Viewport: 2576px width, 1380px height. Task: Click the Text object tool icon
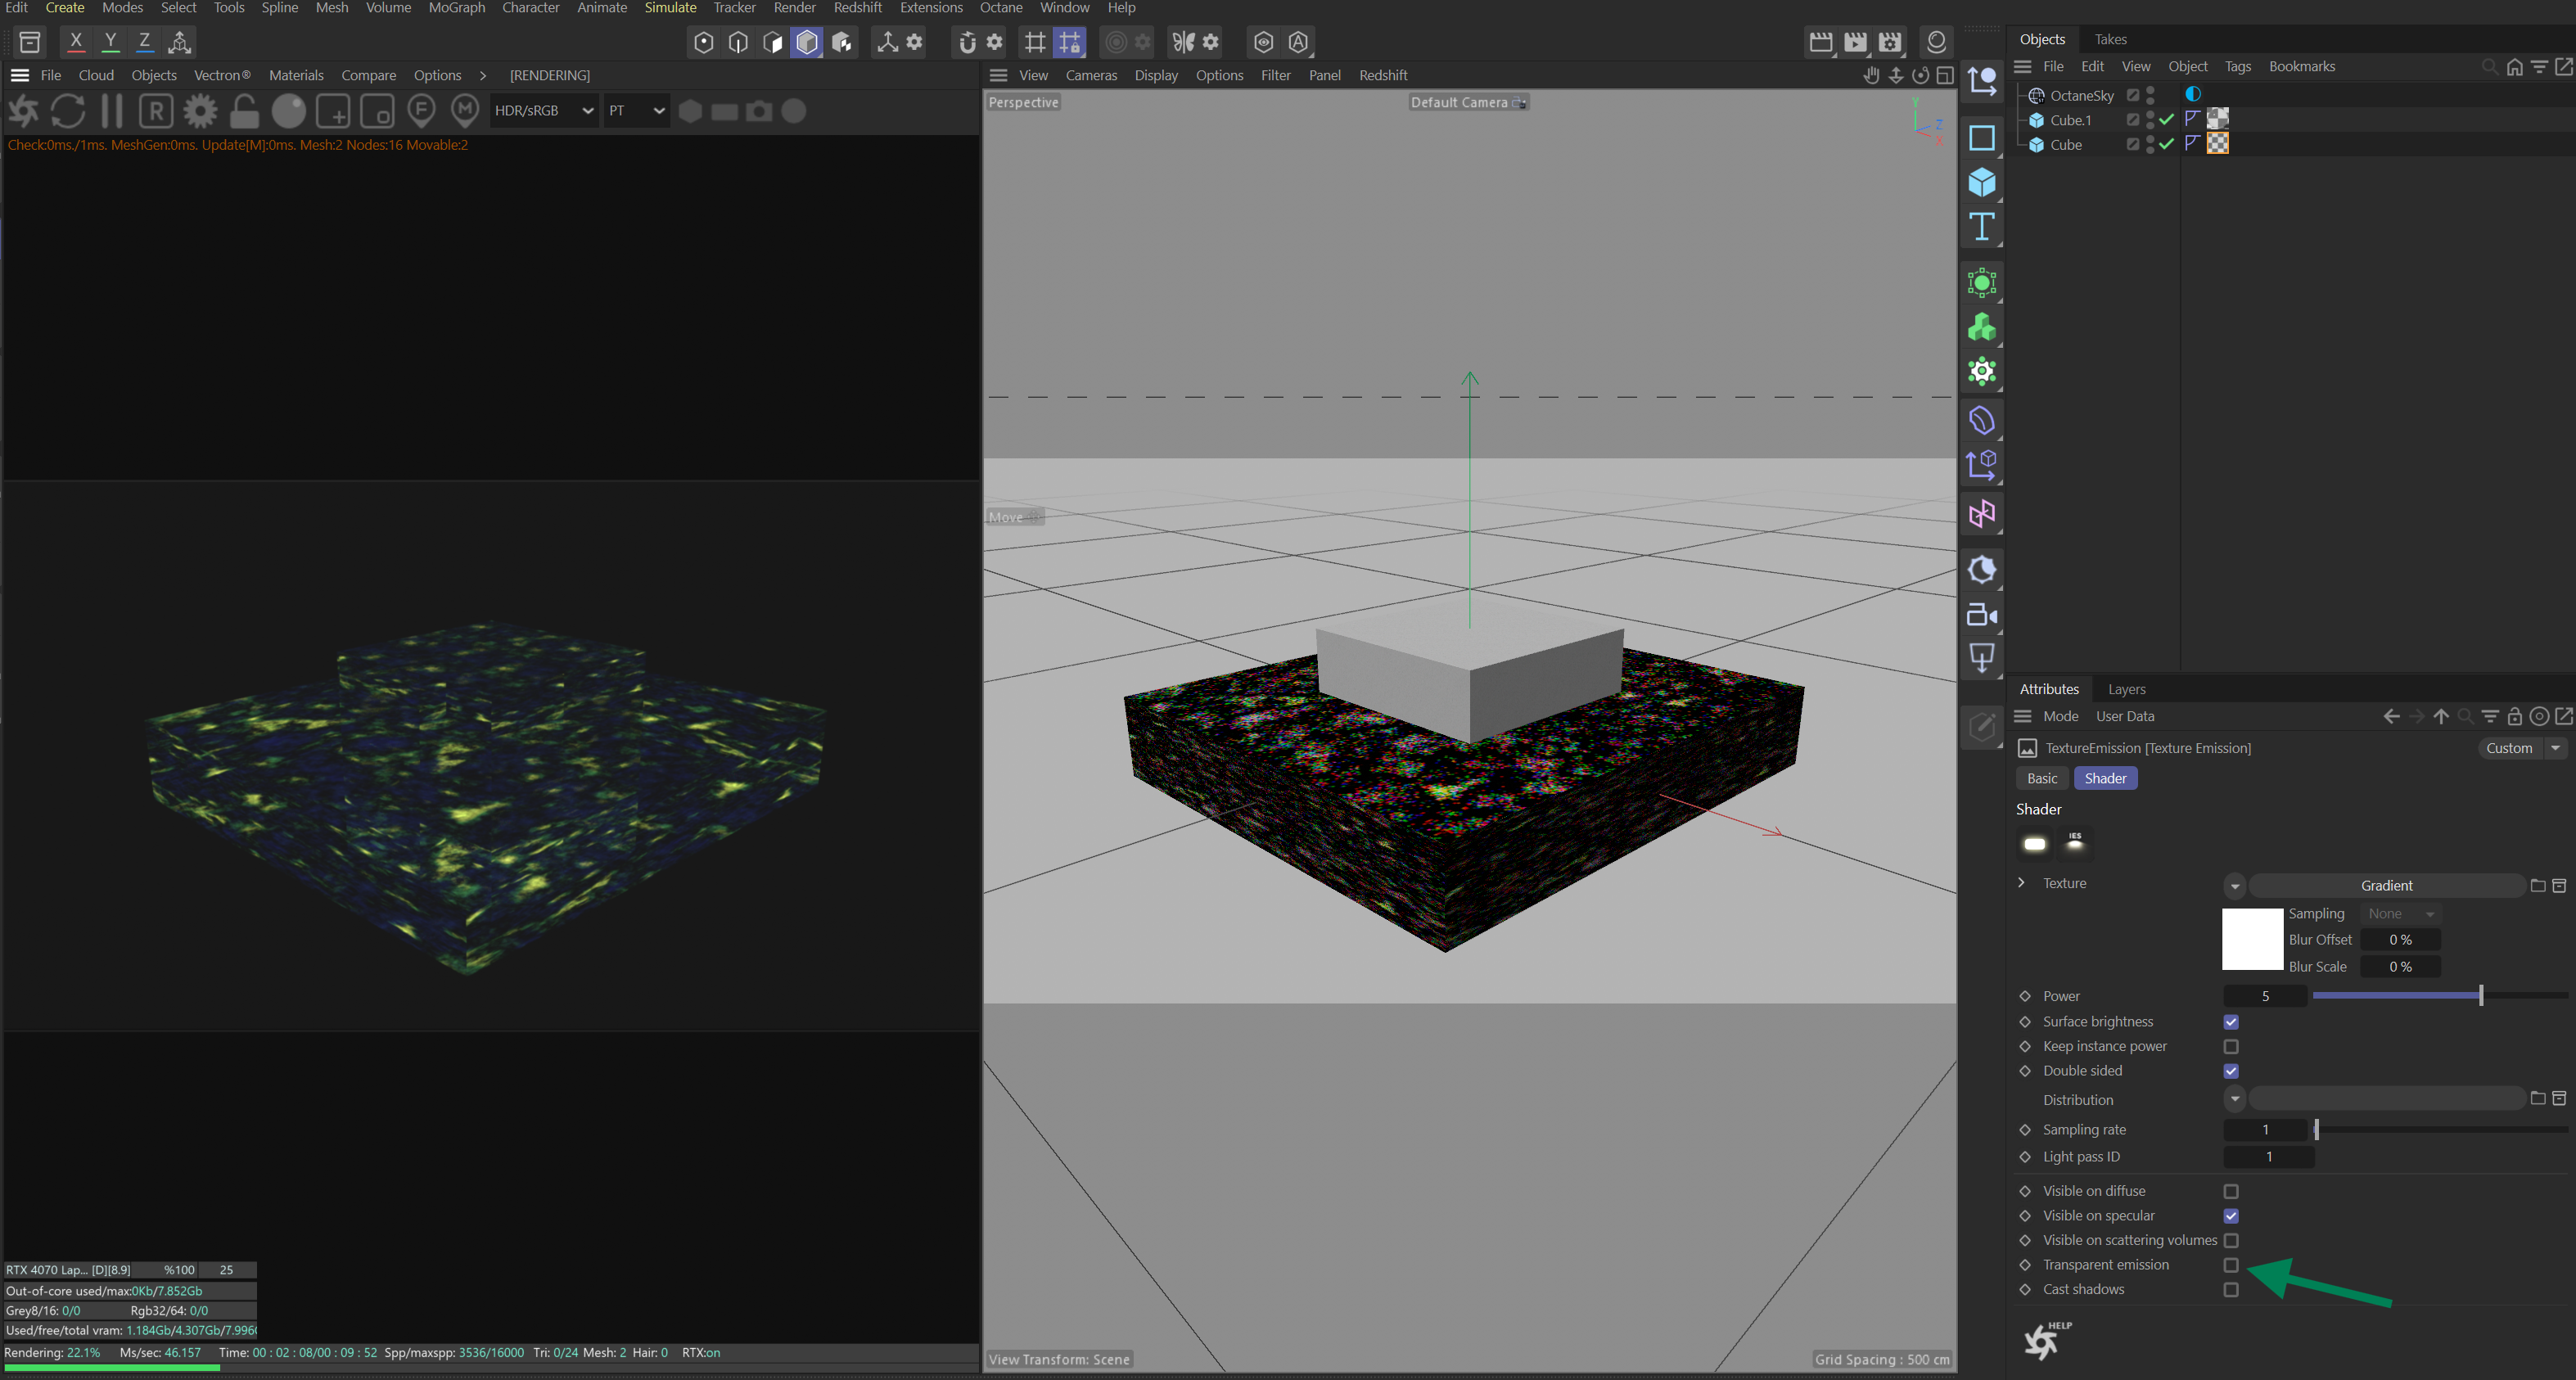point(1981,227)
